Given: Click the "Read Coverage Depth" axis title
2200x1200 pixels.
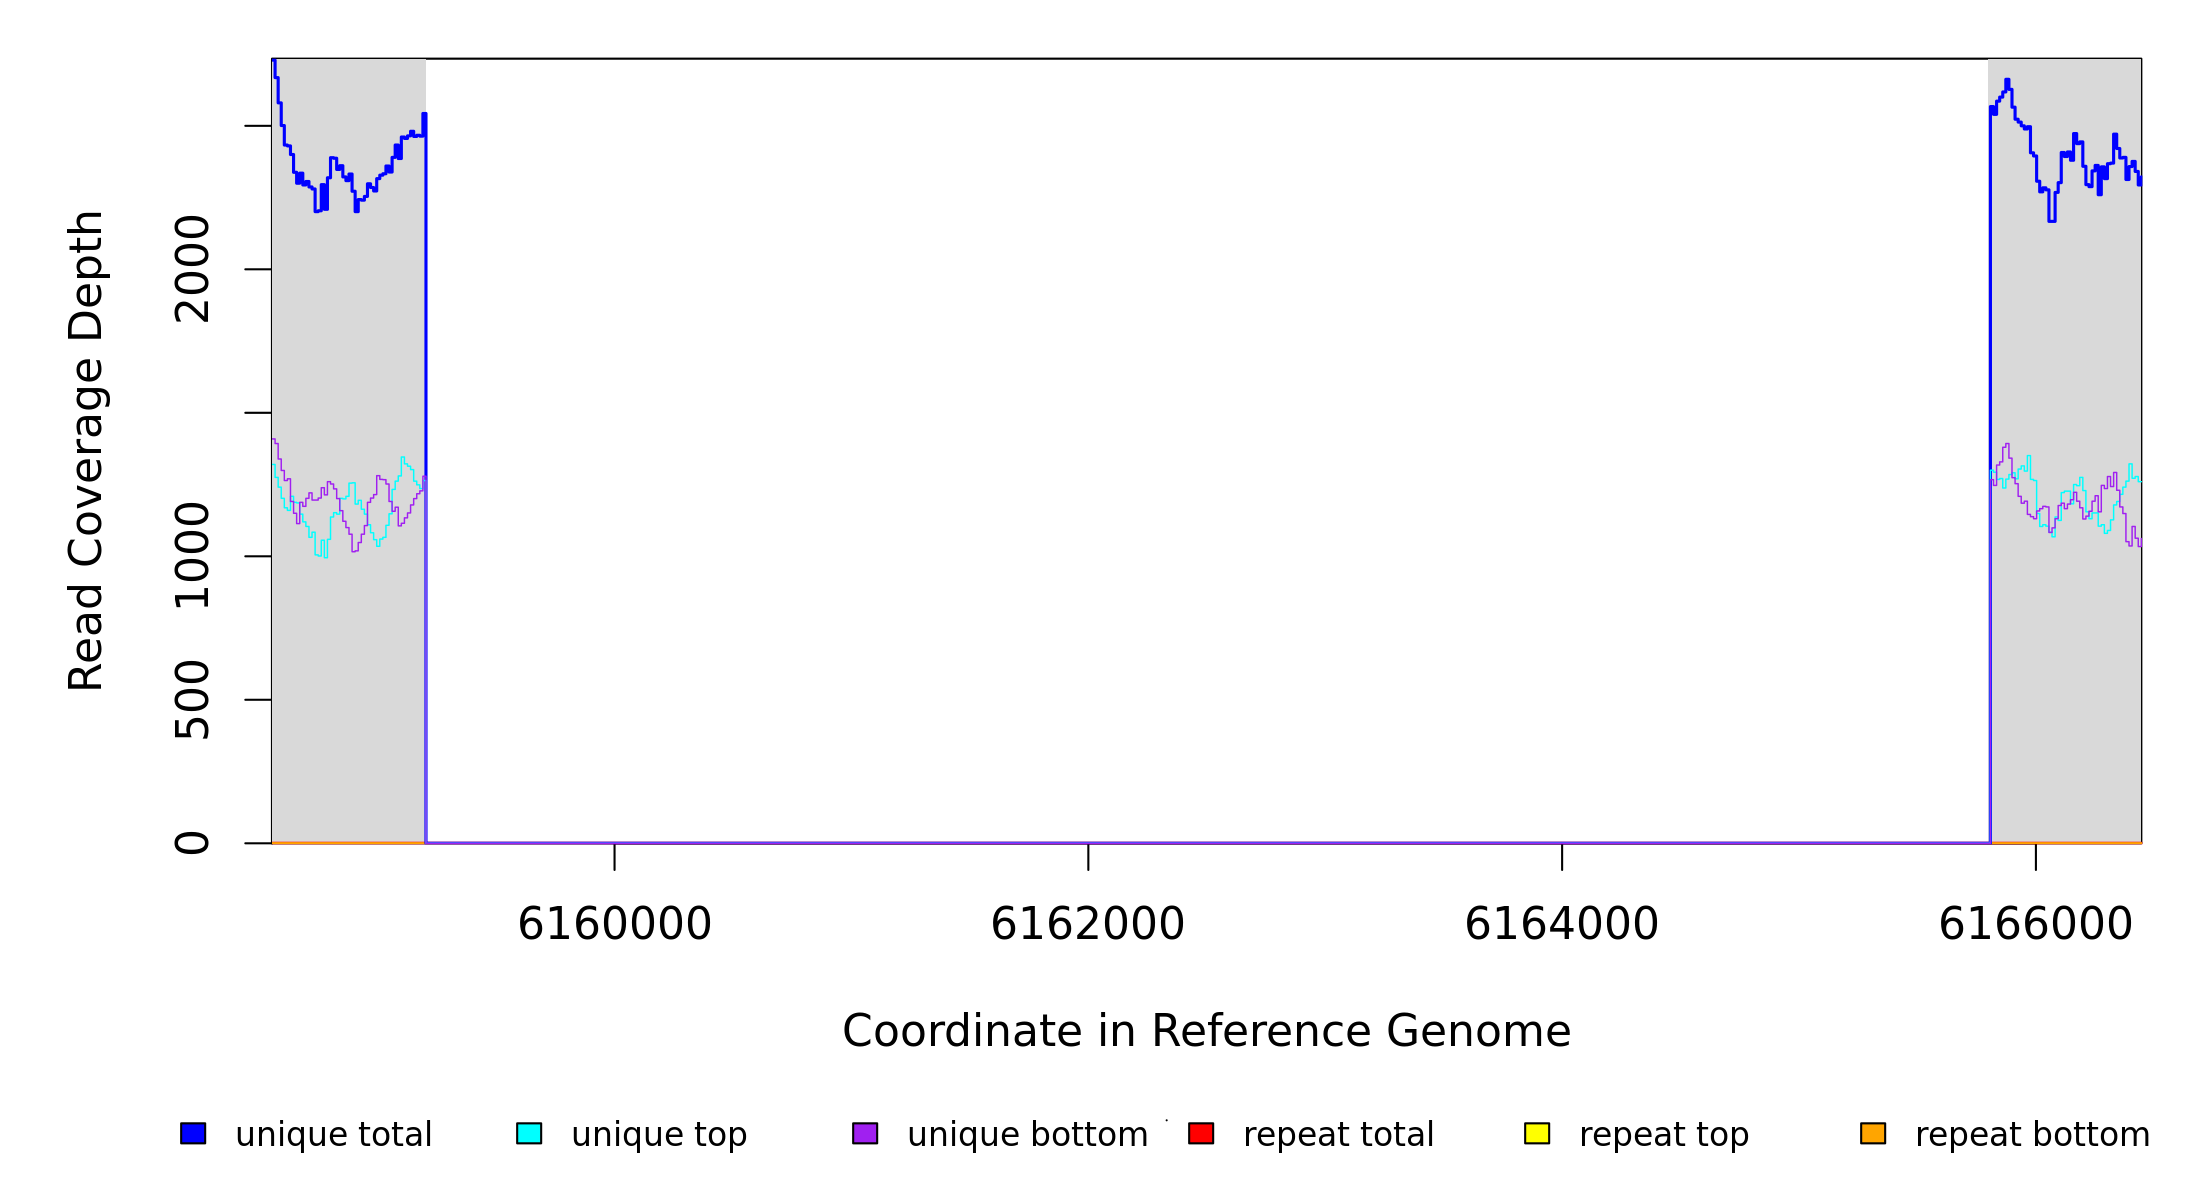Looking at the screenshot, I should point(87,450).
